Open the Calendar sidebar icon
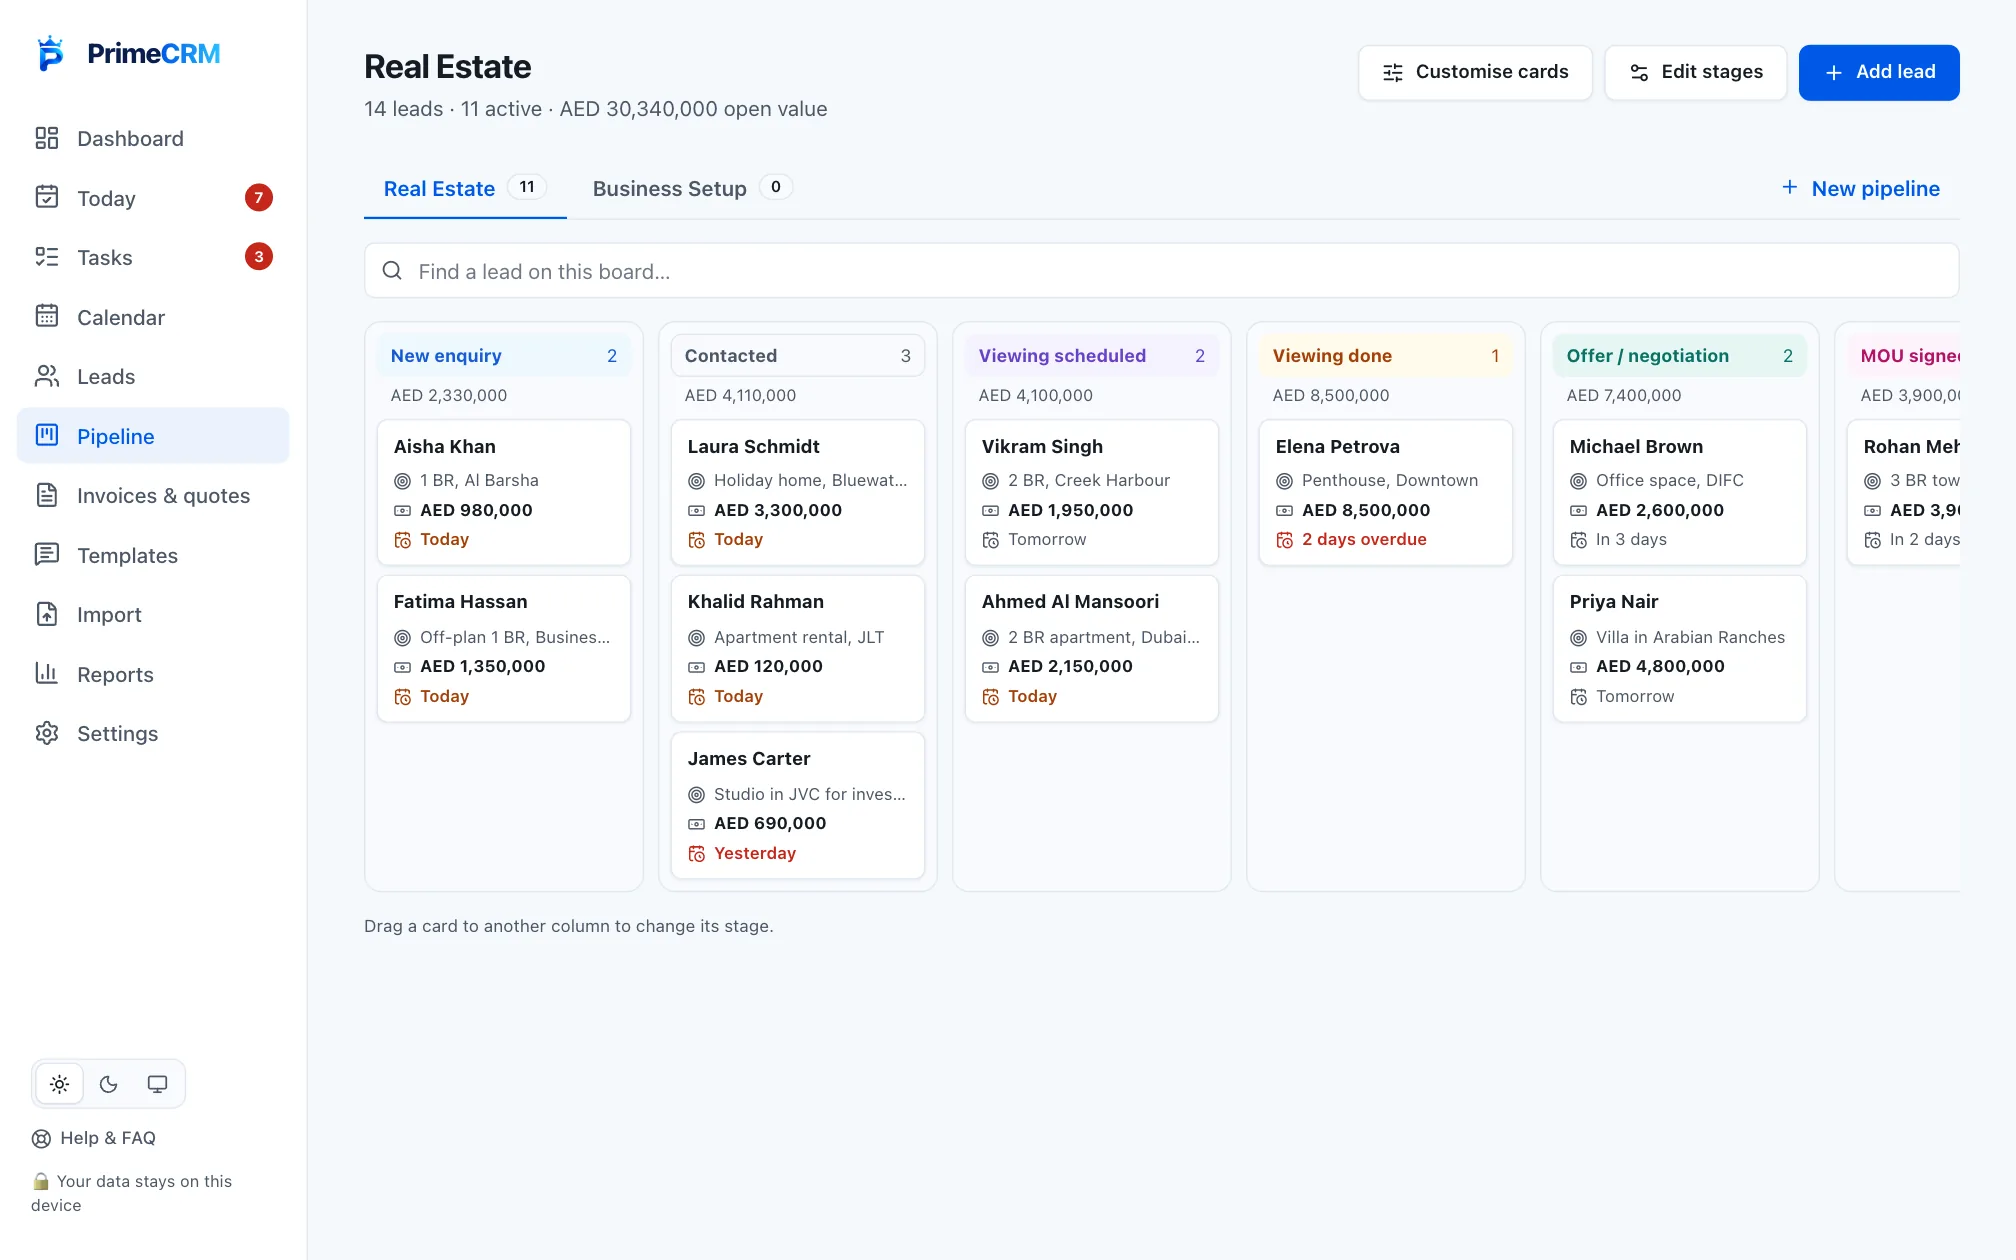This screenshot has height=1260, width=2016. pos(47,317)
